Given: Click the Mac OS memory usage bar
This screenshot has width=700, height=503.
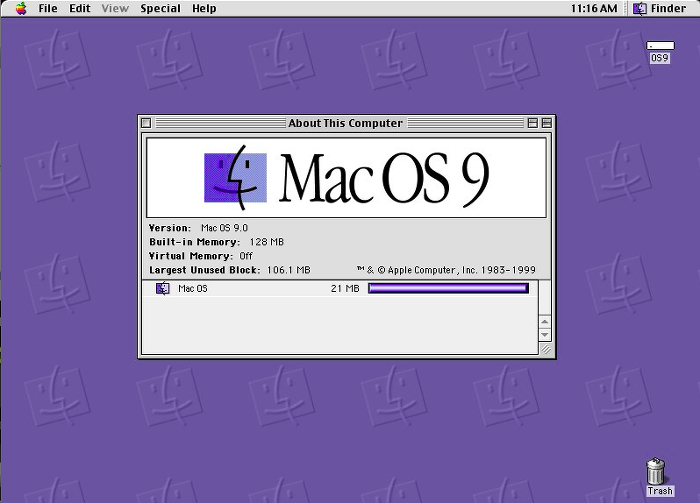Looking at the screenshot, I should (x=448, y=288).
